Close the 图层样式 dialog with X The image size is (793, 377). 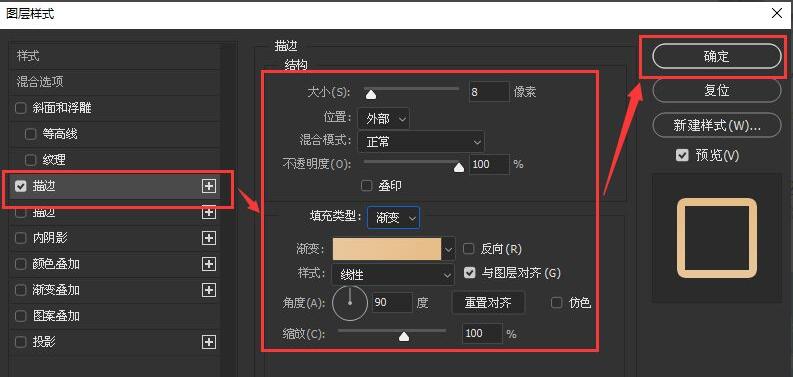[x=777, y=14]
